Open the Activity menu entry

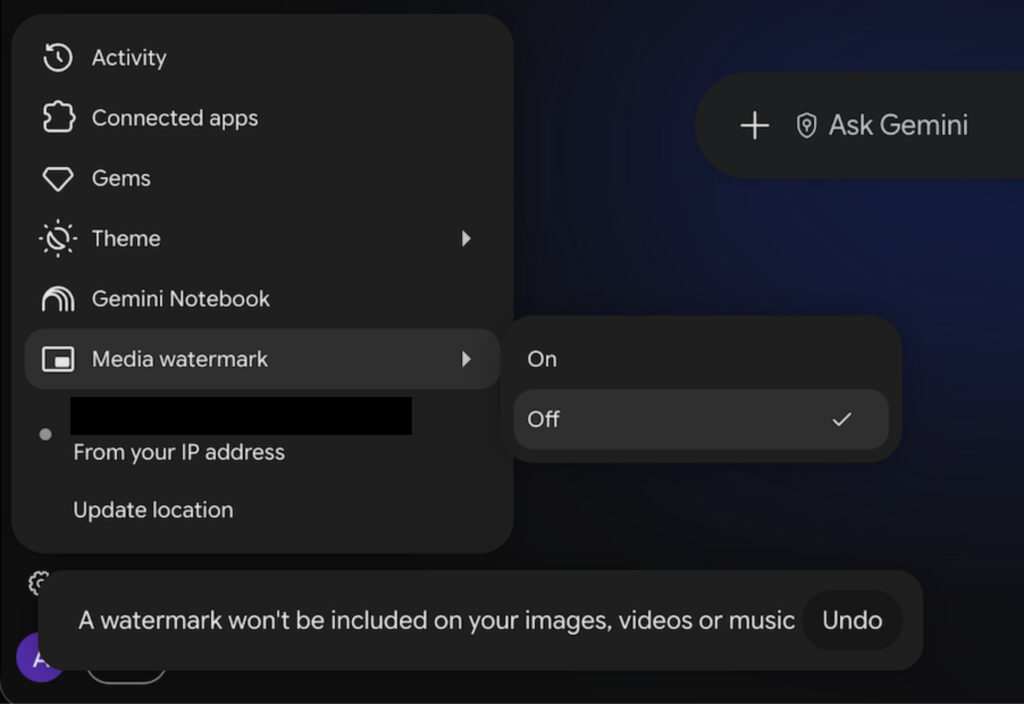tap(262, 57)
